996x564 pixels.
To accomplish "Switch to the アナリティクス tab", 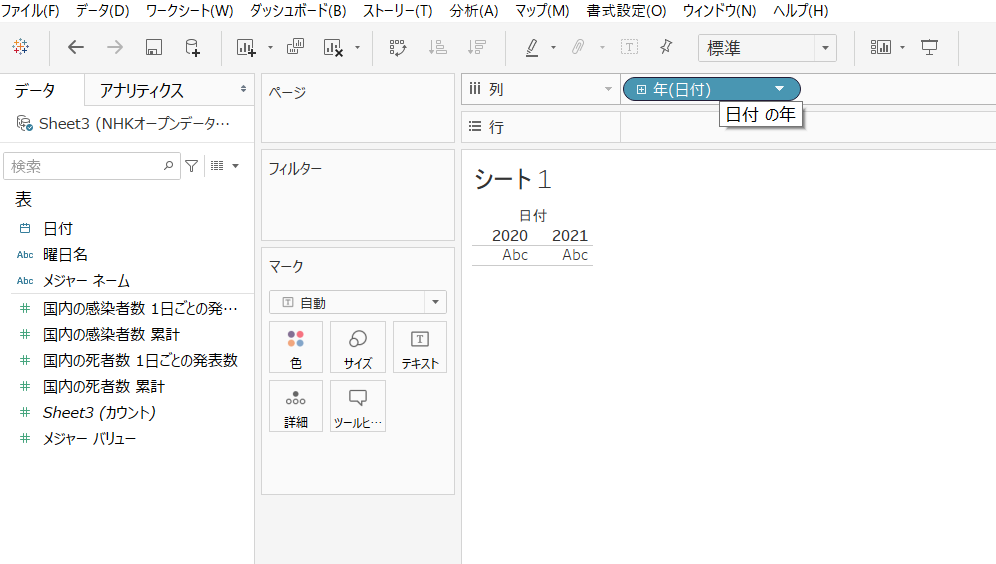I will point(142,90).
